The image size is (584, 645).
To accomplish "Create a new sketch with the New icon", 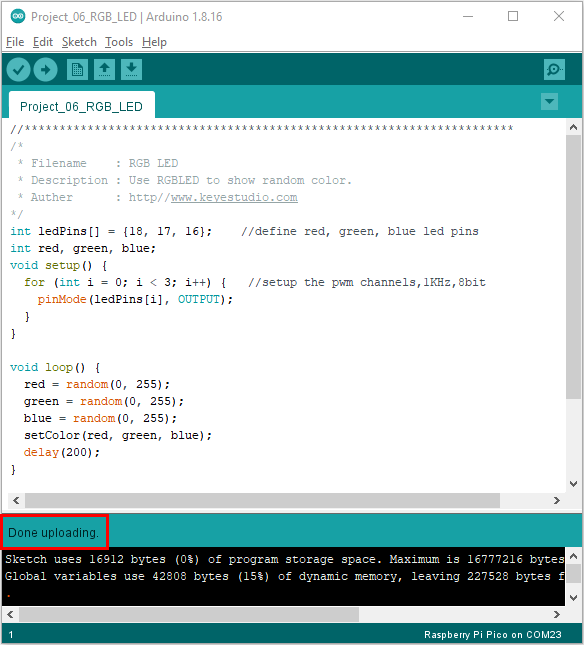I will click(x=77, y=69).
